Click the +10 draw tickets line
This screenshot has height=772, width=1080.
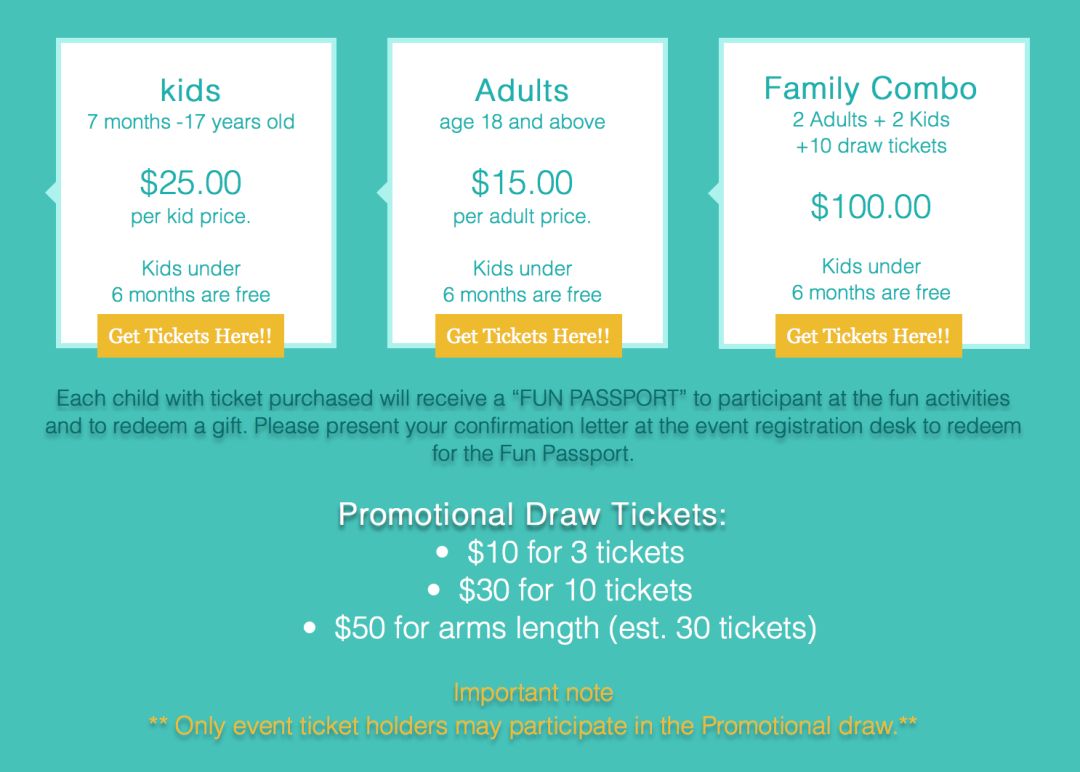[x=871, y=146]
